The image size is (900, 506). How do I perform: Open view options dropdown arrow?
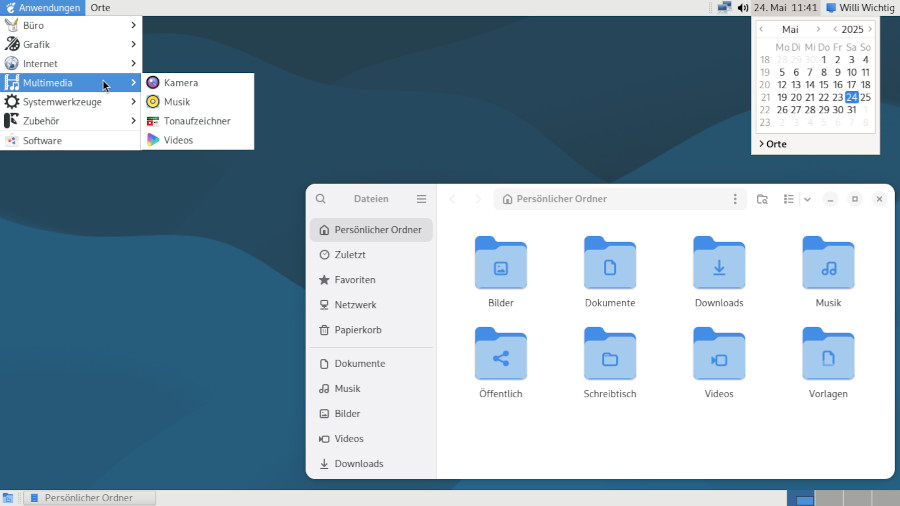click(807, 199)
